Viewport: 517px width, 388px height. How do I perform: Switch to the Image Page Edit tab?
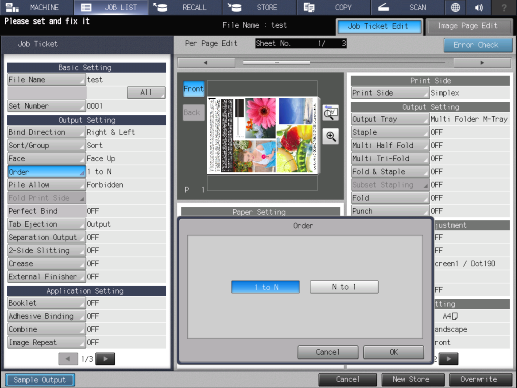tap(468, 26)
